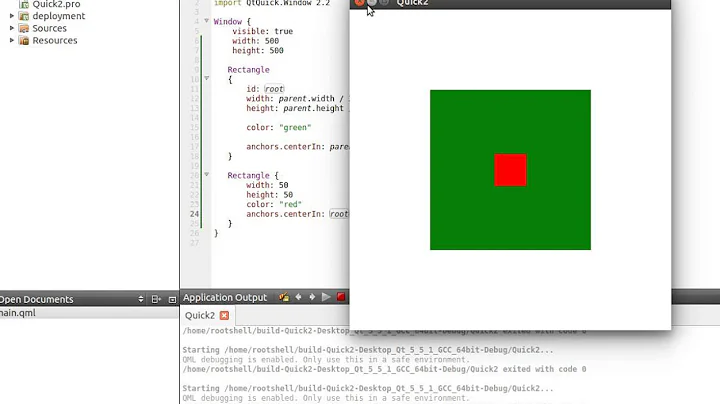Click the 'color: "green"' code line

coord(278,127)
